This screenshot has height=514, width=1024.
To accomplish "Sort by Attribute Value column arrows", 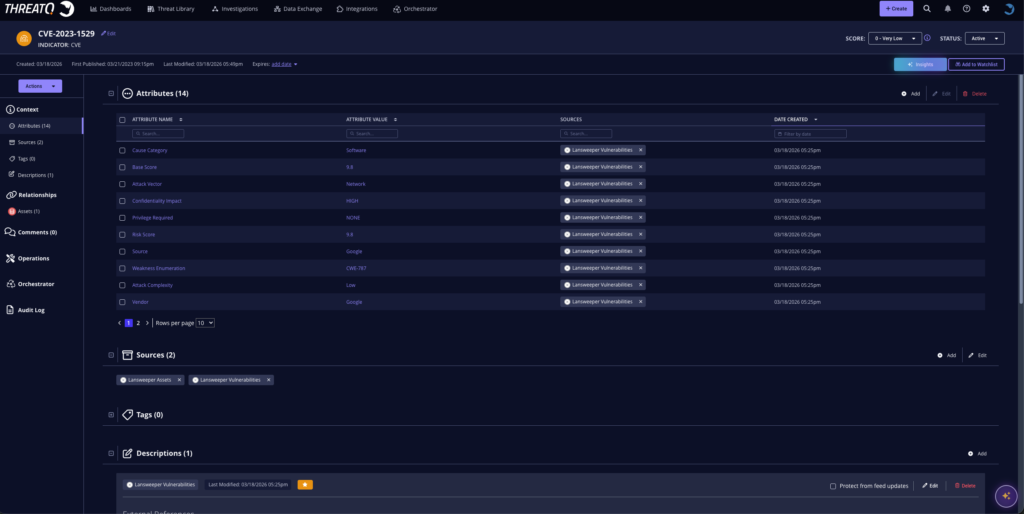I will pyautogui.click(x=396, y=120).
